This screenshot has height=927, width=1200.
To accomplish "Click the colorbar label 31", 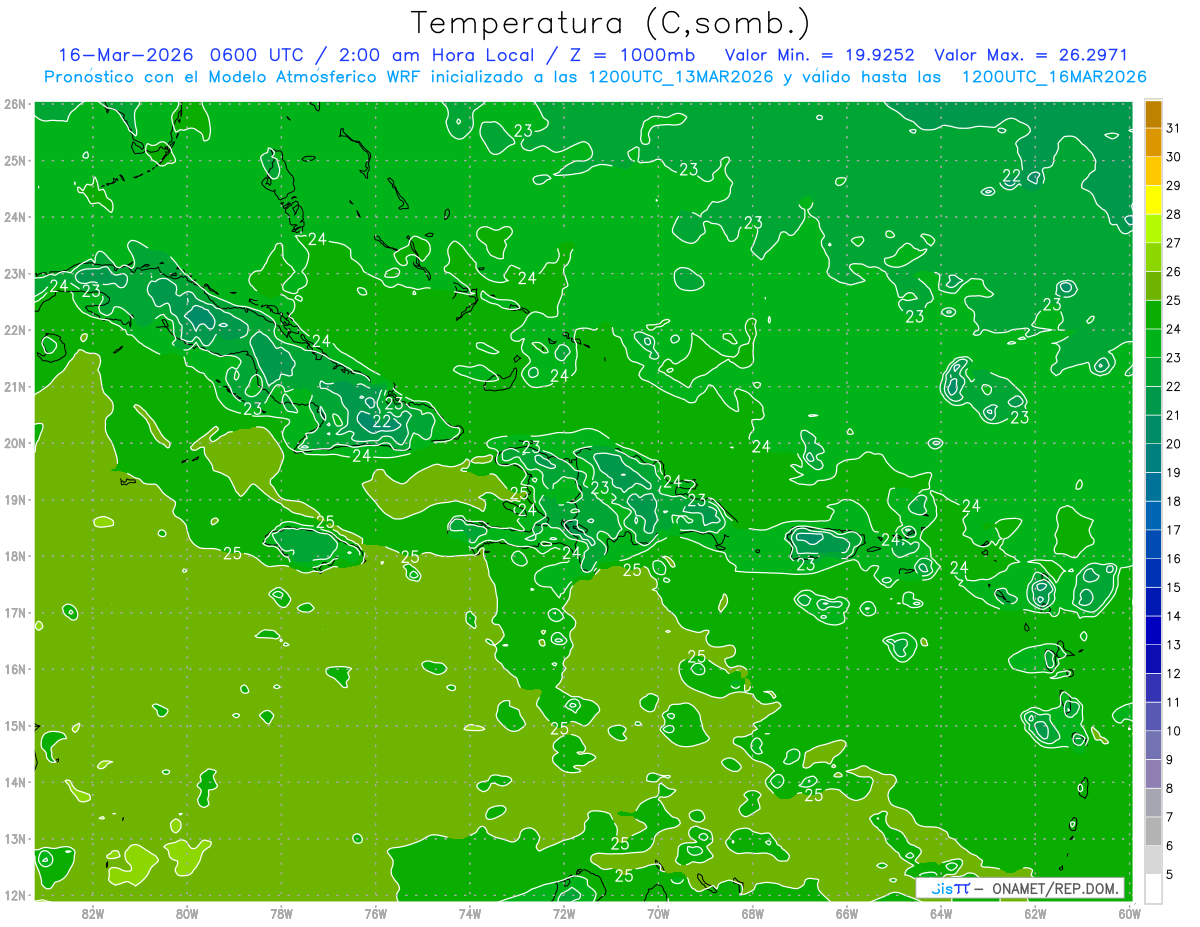I will click(x=1173, y=128).
